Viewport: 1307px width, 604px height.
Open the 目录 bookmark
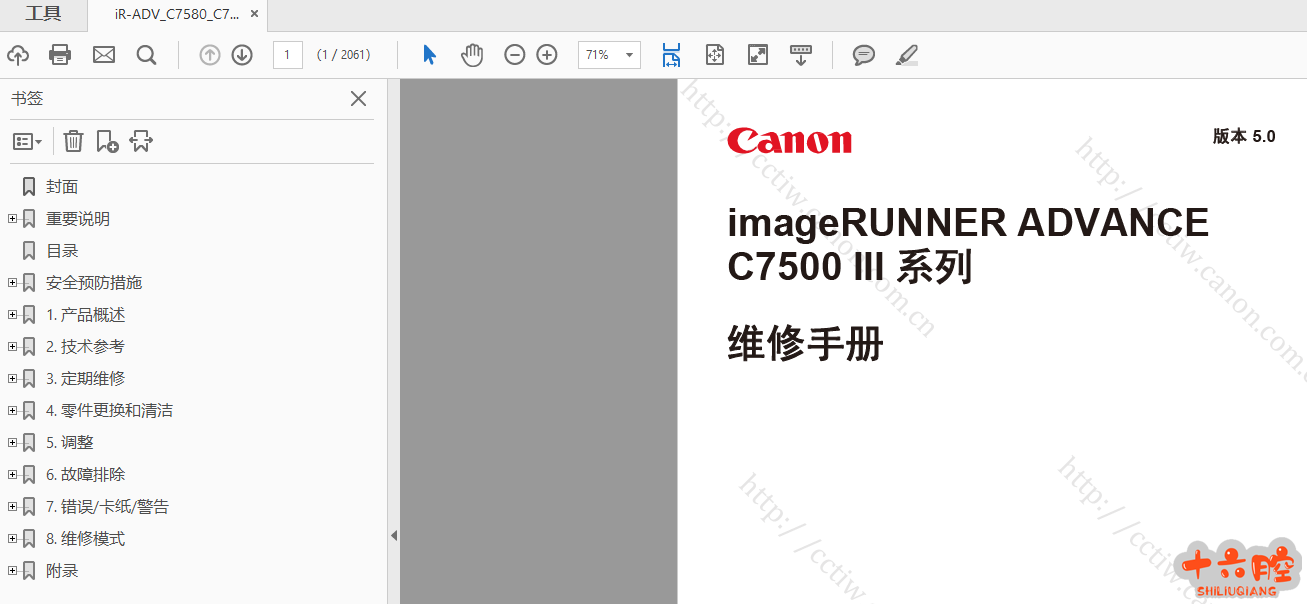(x=62, y=251)
